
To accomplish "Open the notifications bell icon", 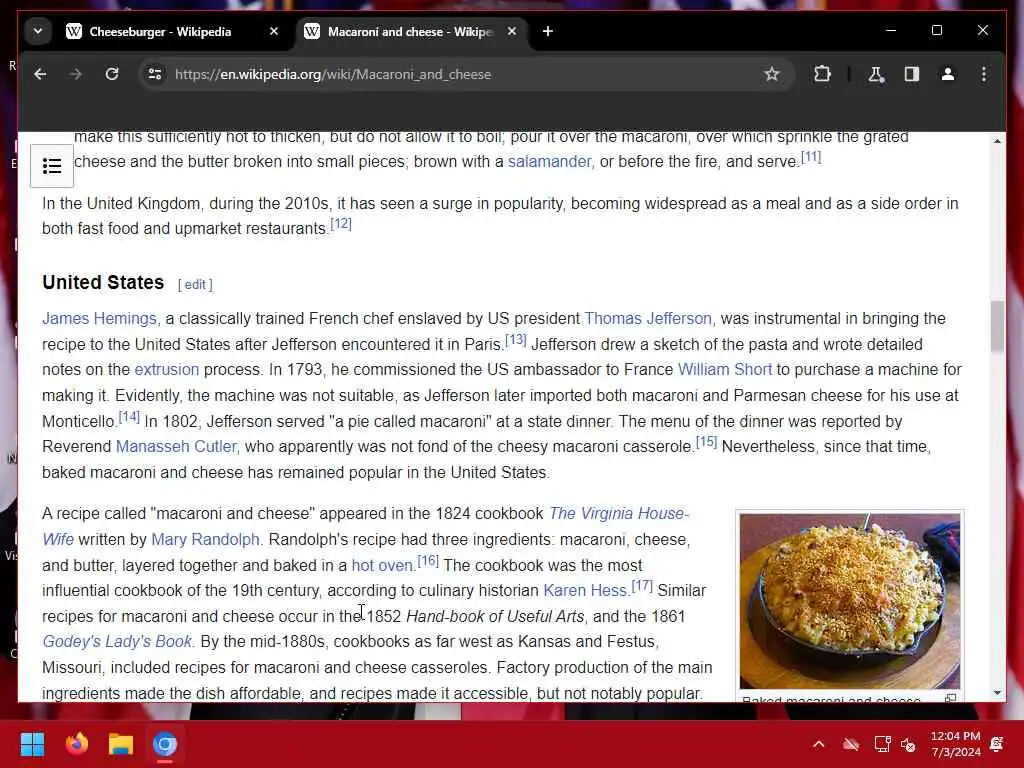I will [x=997, y=744].
